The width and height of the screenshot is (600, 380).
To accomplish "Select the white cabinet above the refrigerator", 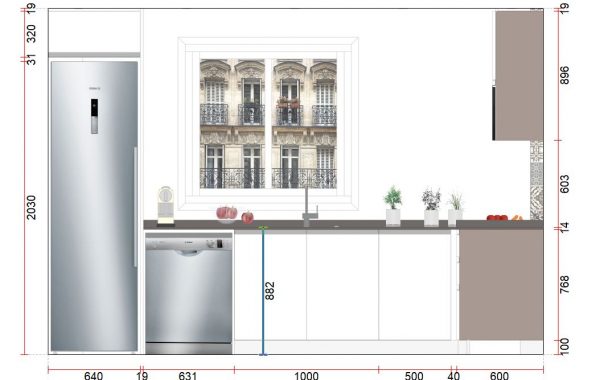I will pyautogui.click(x=95, y=32).
